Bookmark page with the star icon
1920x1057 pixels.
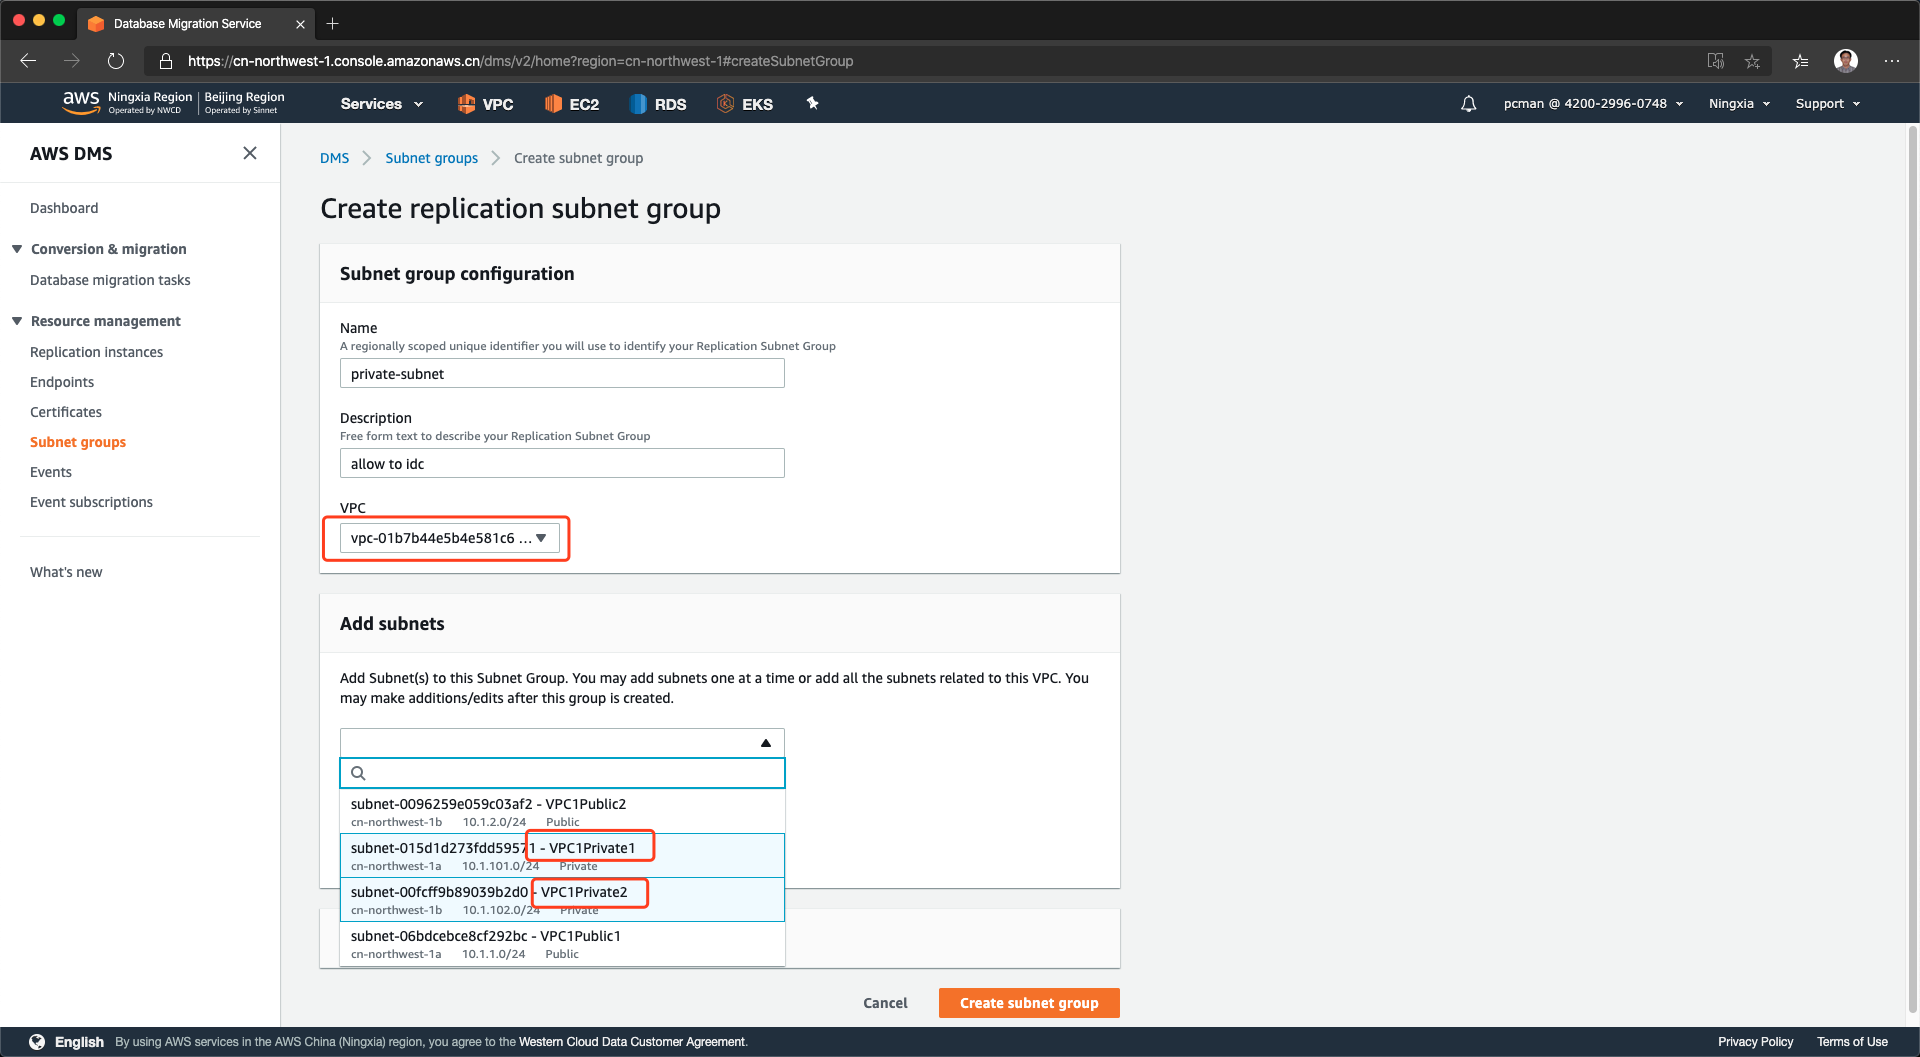[1752, 61]
